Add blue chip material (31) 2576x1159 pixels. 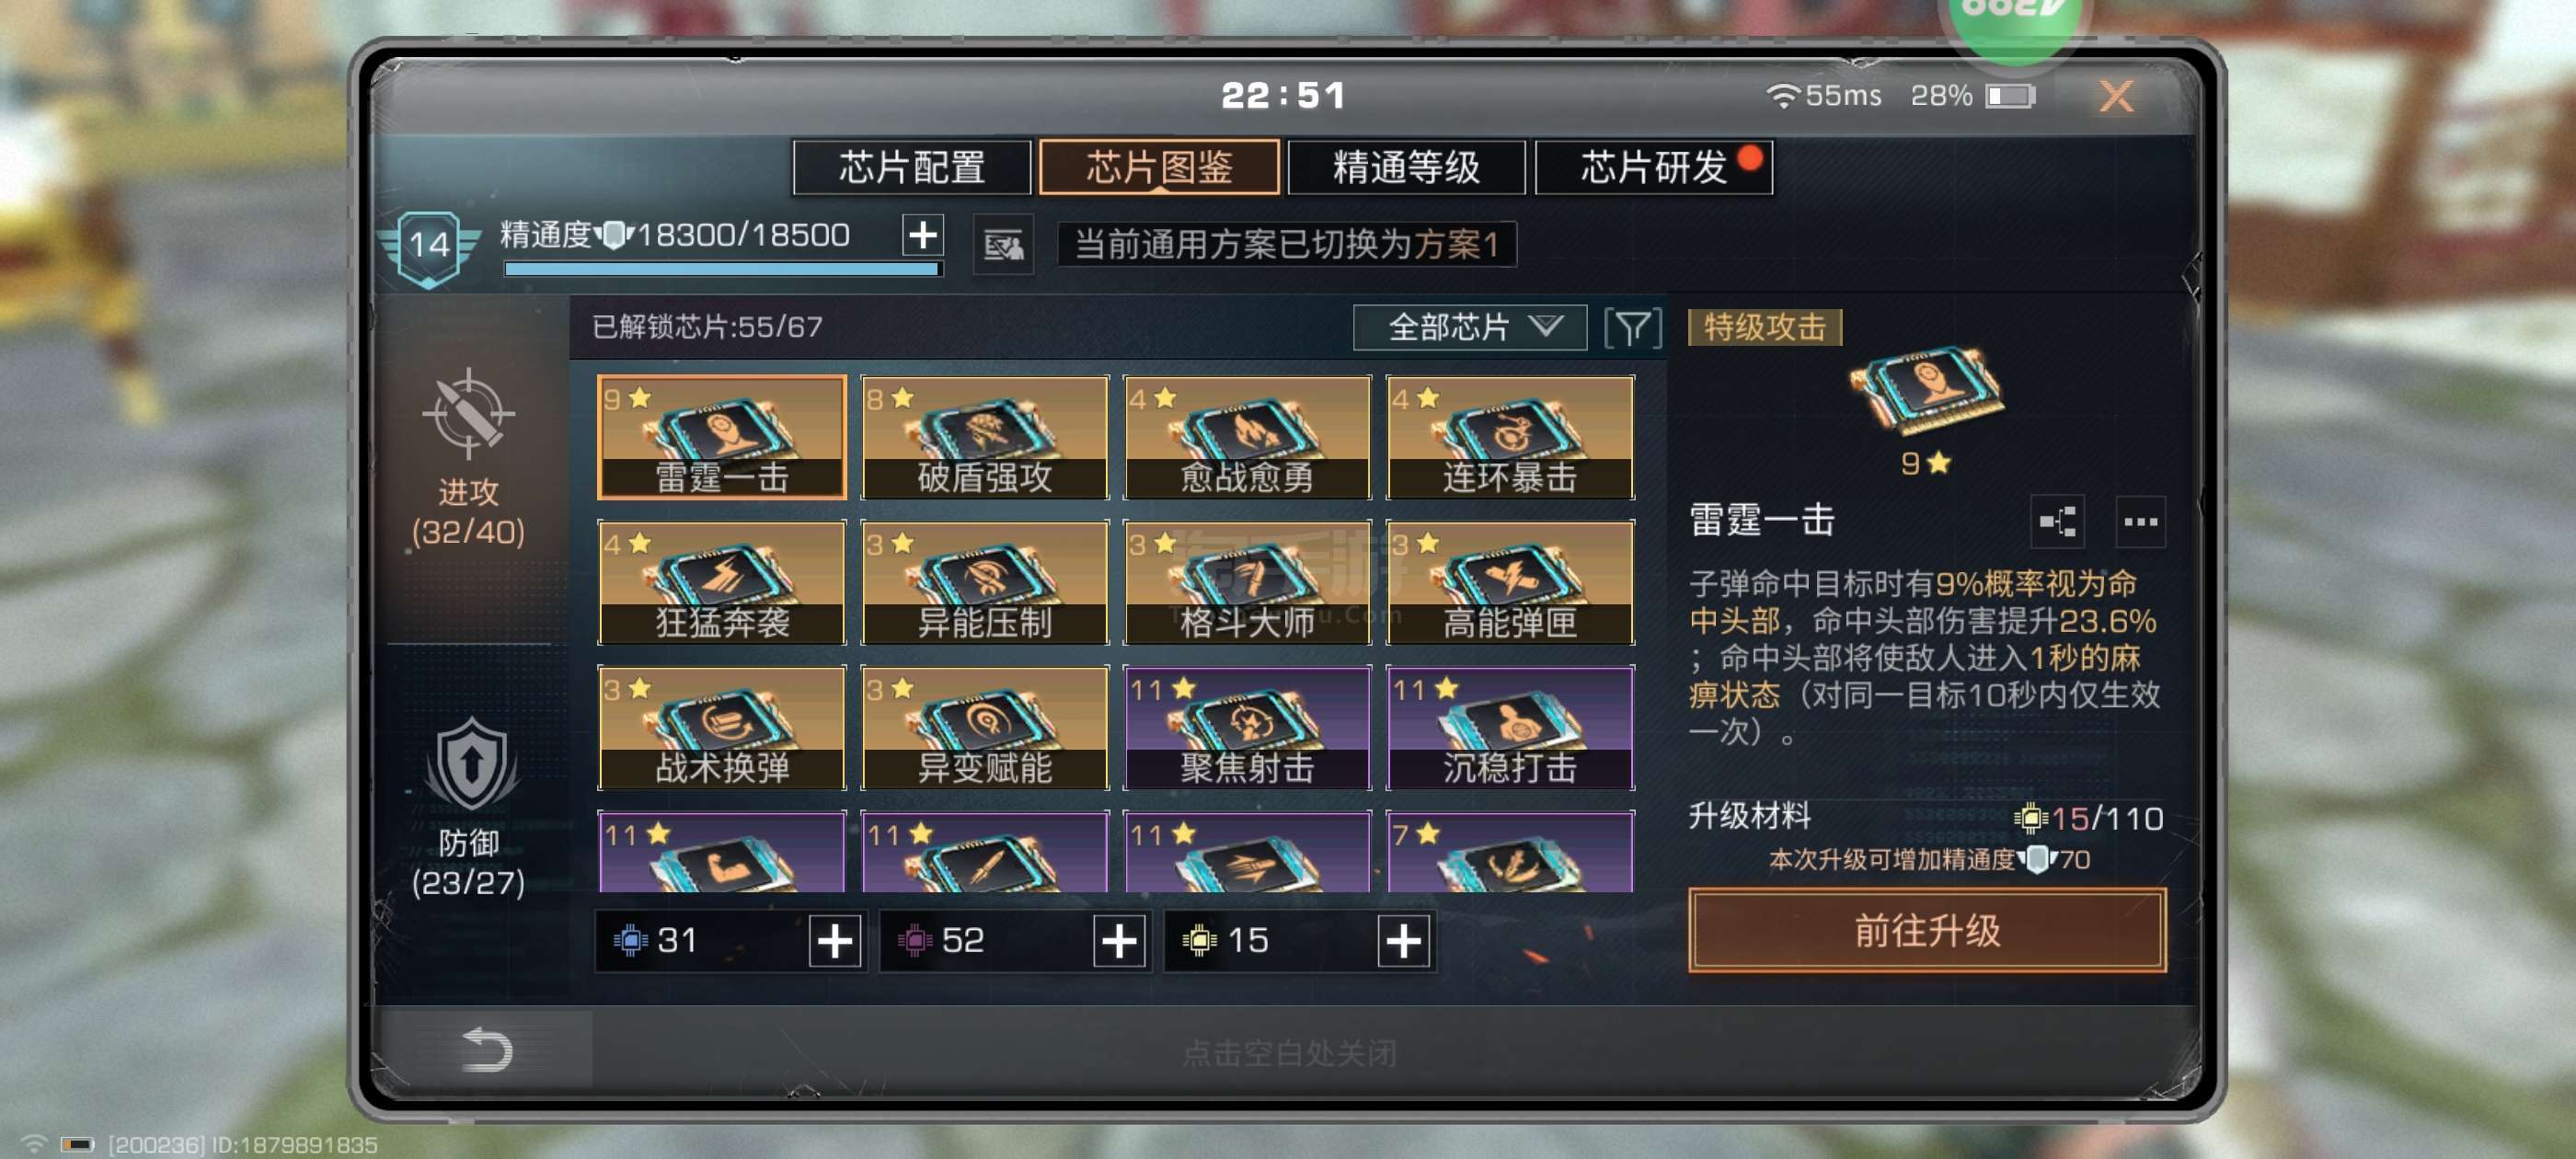835,941
